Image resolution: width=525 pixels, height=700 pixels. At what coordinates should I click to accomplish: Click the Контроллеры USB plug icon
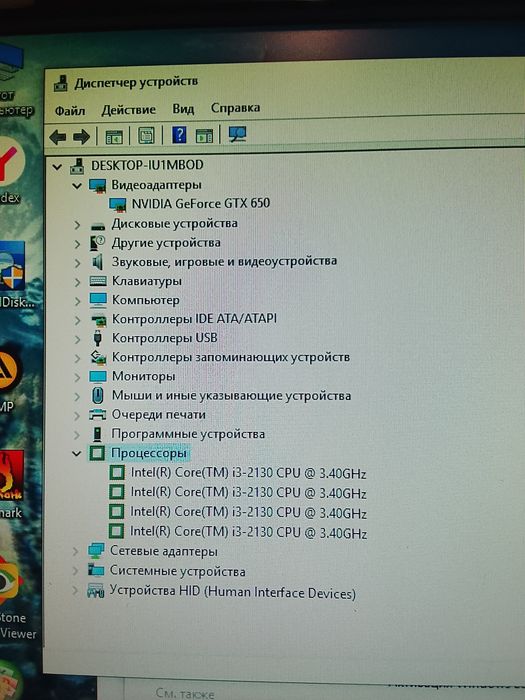[x=98, y=338]
